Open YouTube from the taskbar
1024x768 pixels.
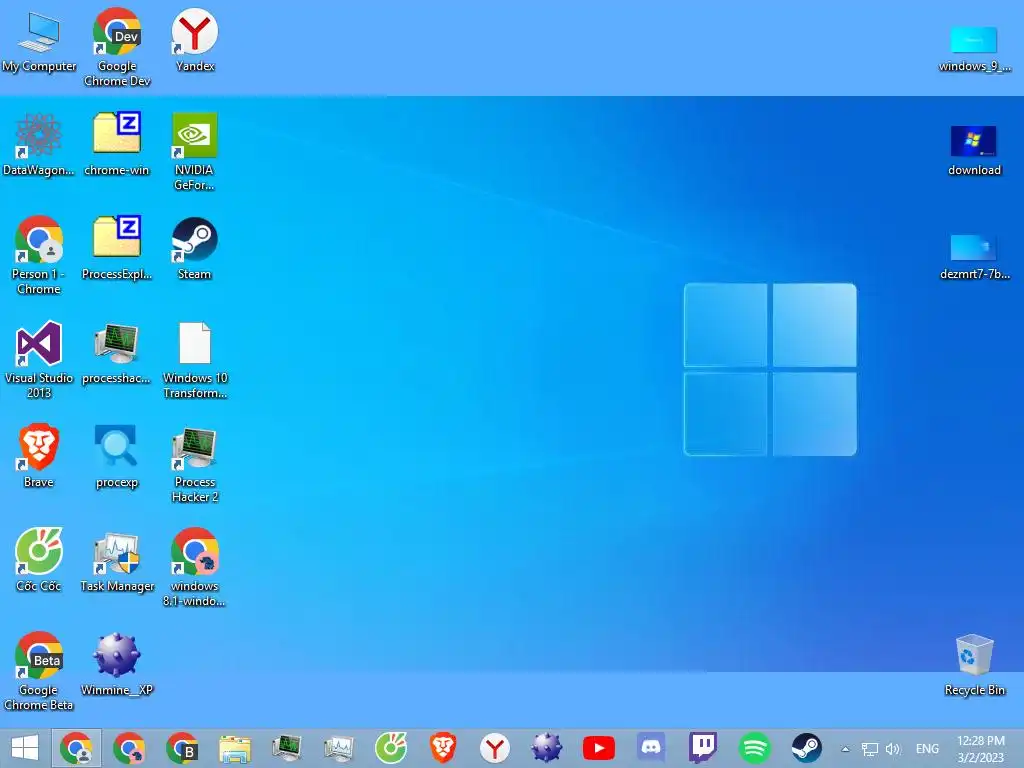(598, 748)
